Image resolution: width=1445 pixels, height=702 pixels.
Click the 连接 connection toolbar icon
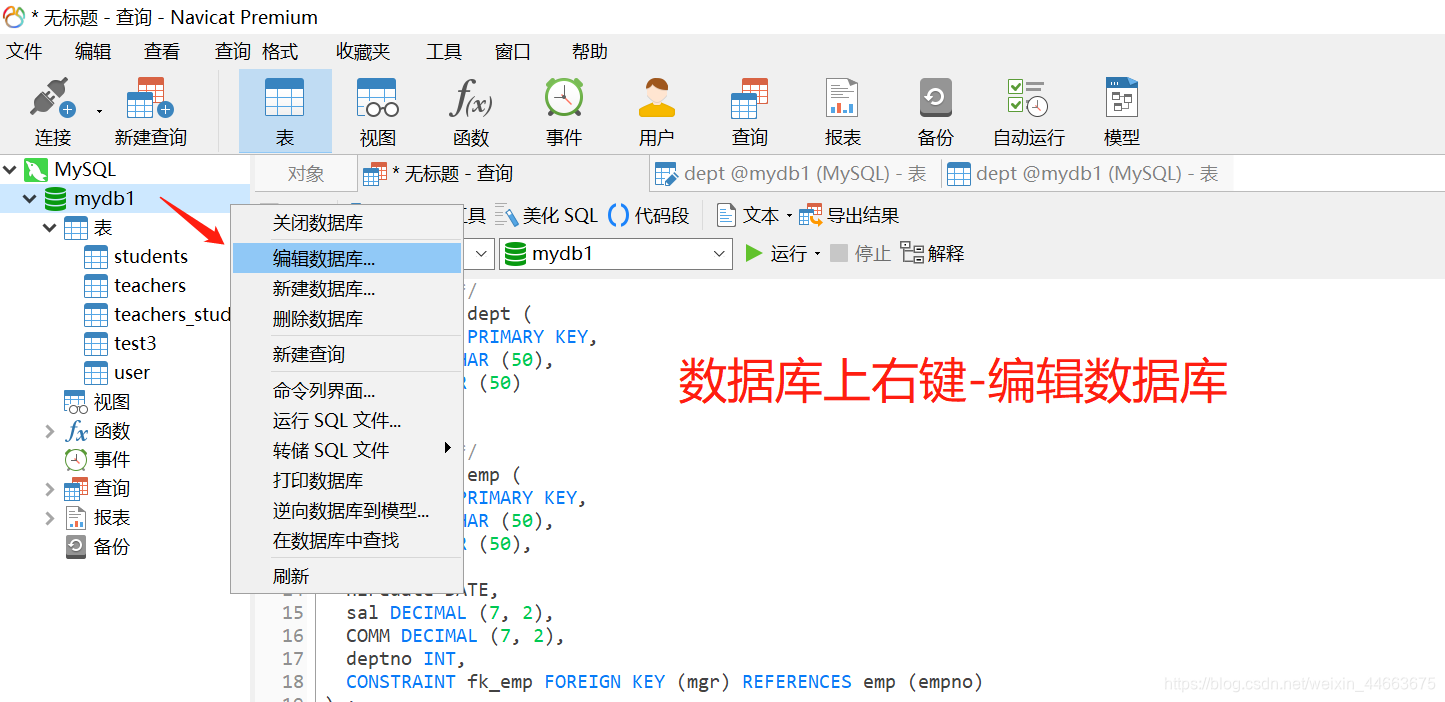click(52, 111)
